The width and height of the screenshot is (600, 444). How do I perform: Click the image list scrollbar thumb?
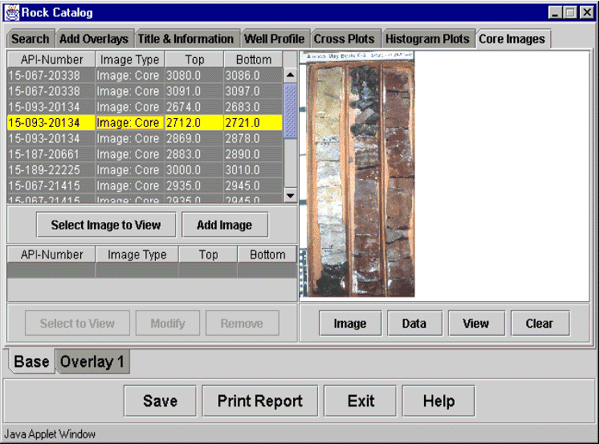290,110
